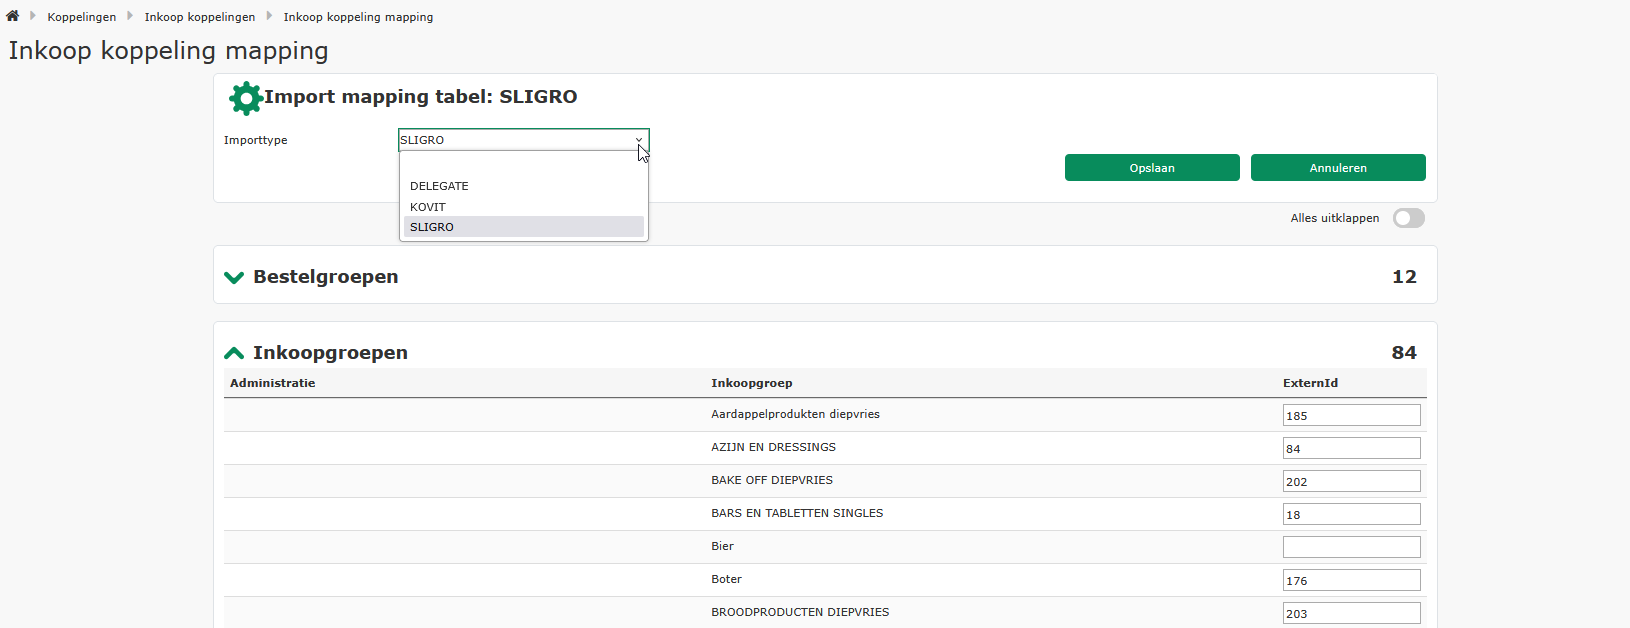
Task: Click ExternId field for Aardappelprodukten diepvries
Action: (1351, 415)
